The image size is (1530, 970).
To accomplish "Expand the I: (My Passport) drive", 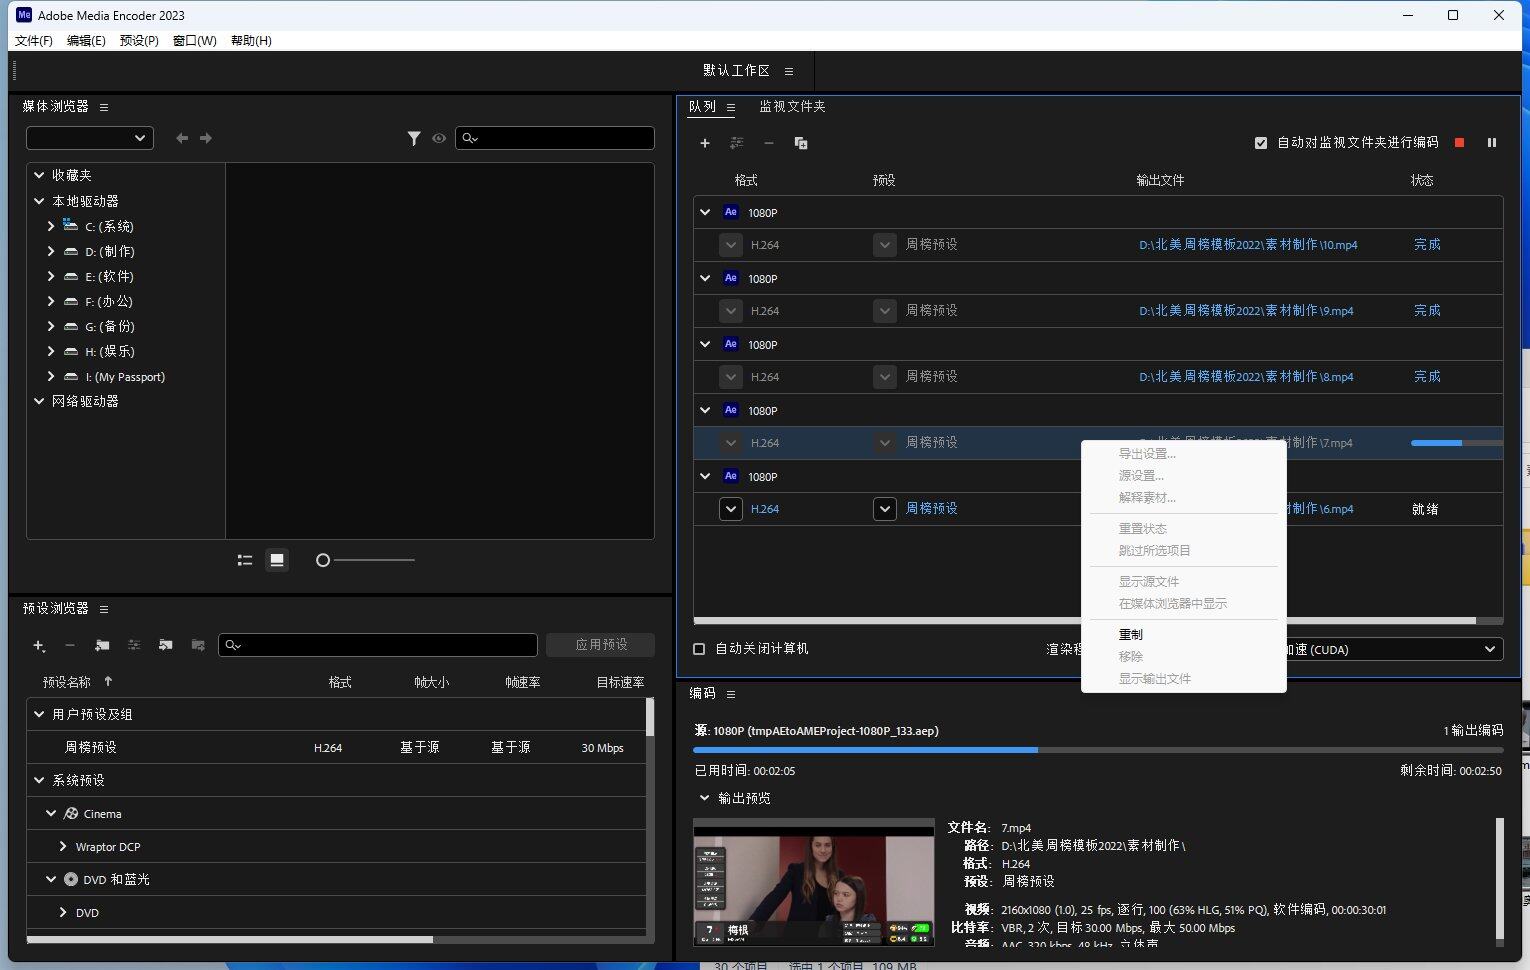I will (x=51, y=376).
